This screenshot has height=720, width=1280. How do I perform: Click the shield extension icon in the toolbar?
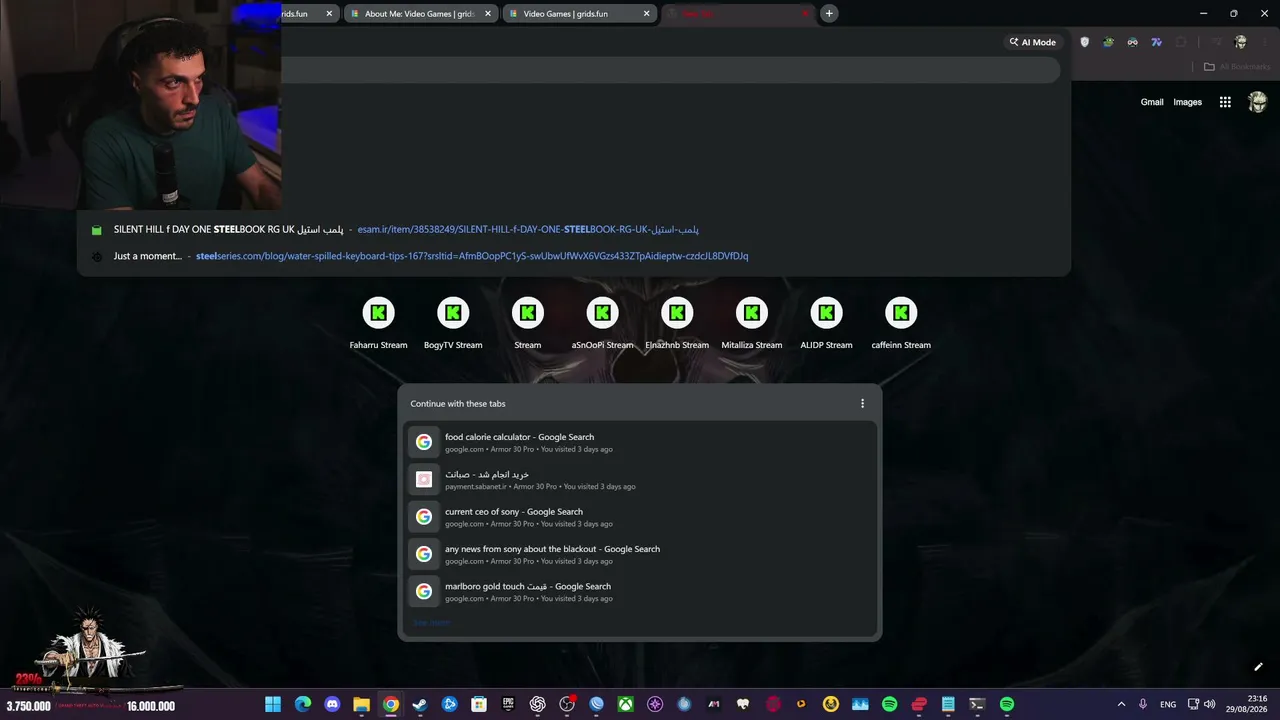point(1085,42)
